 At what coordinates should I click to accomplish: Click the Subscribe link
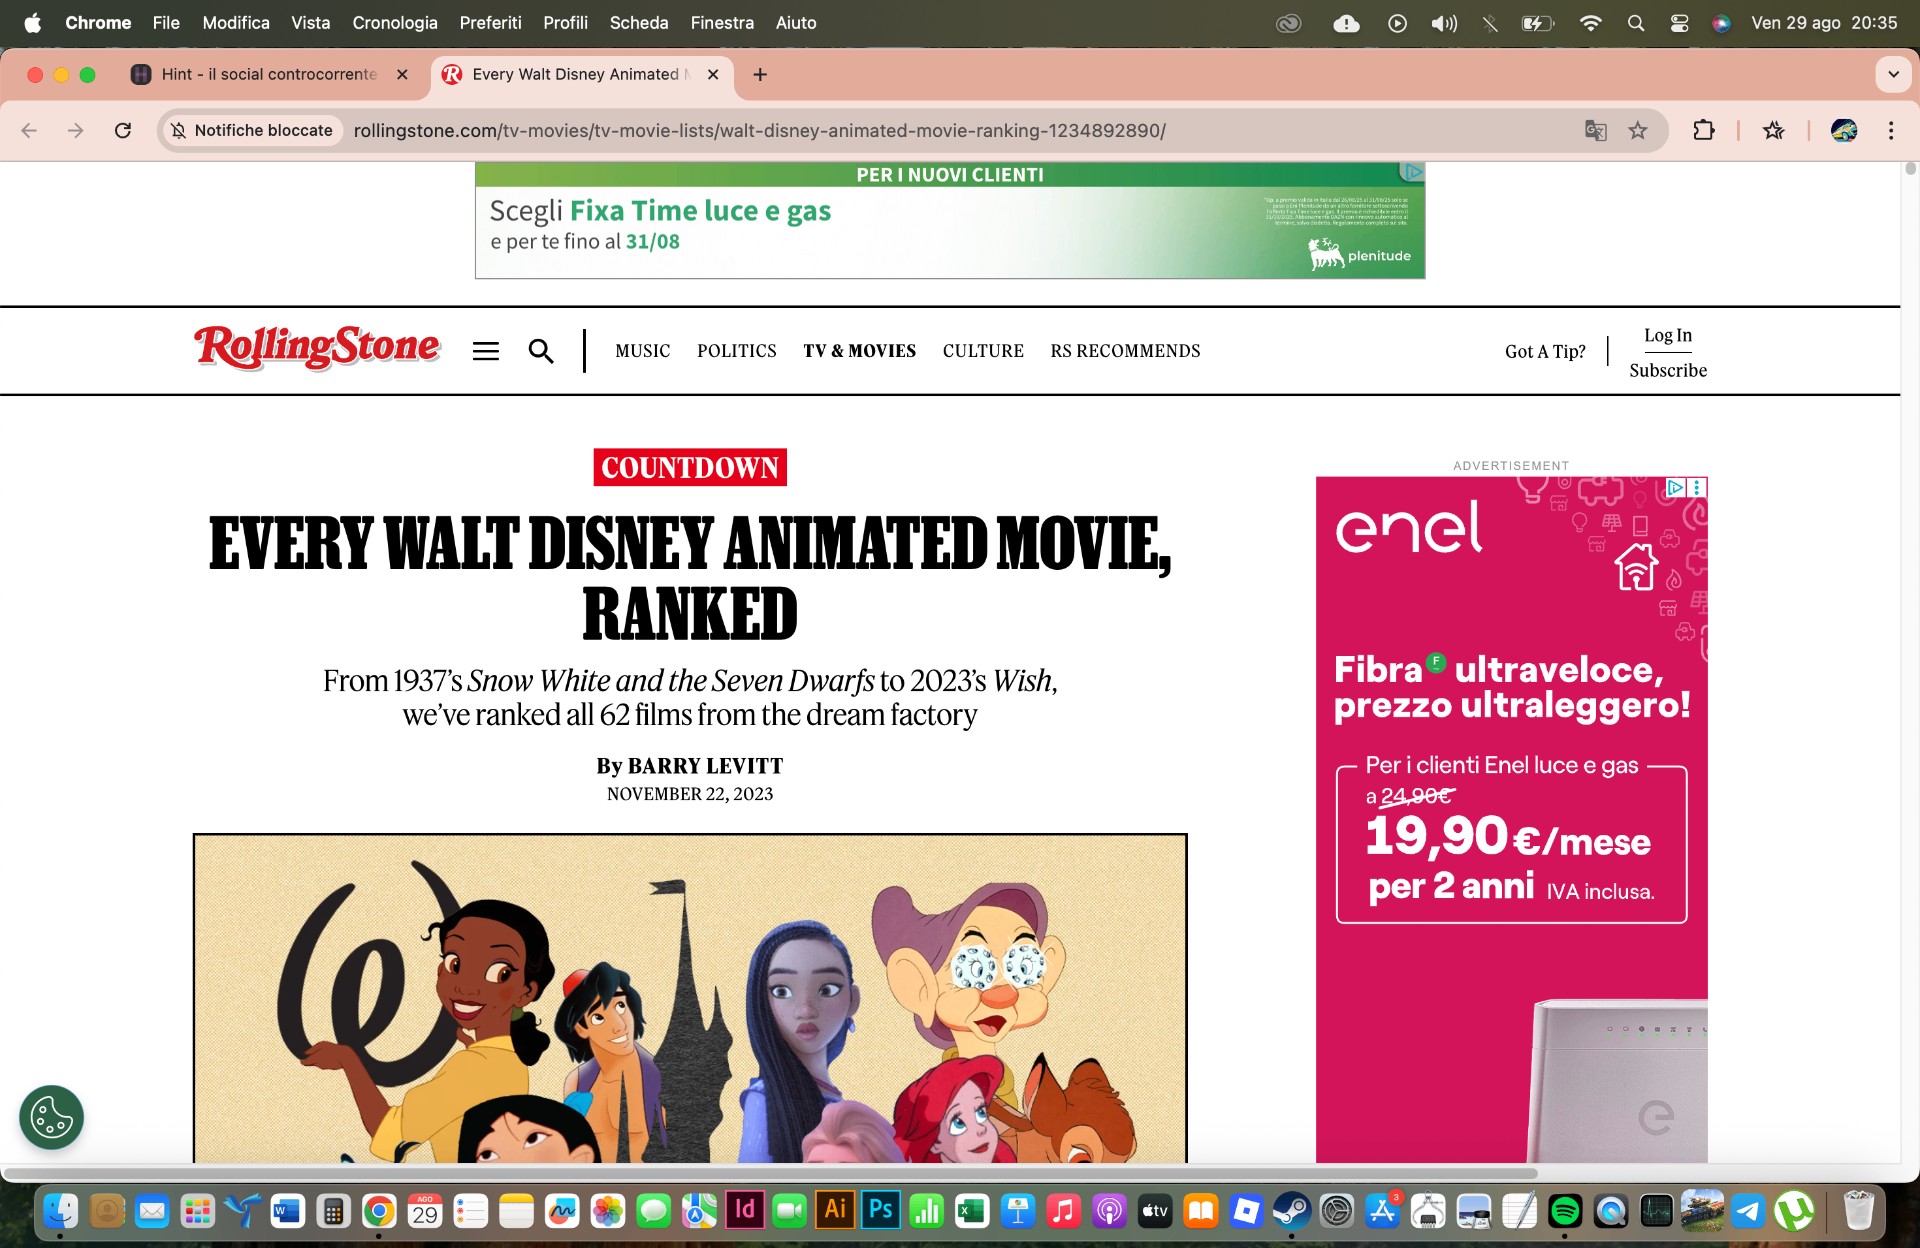(1667, 370)
